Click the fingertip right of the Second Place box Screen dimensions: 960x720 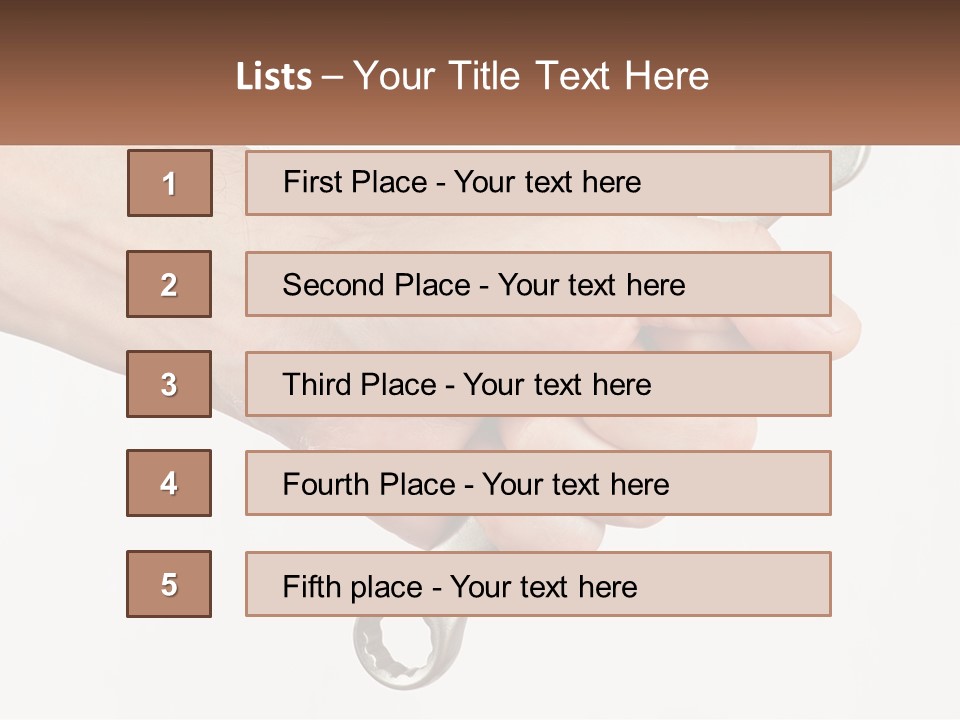click(x=846, y=318)
